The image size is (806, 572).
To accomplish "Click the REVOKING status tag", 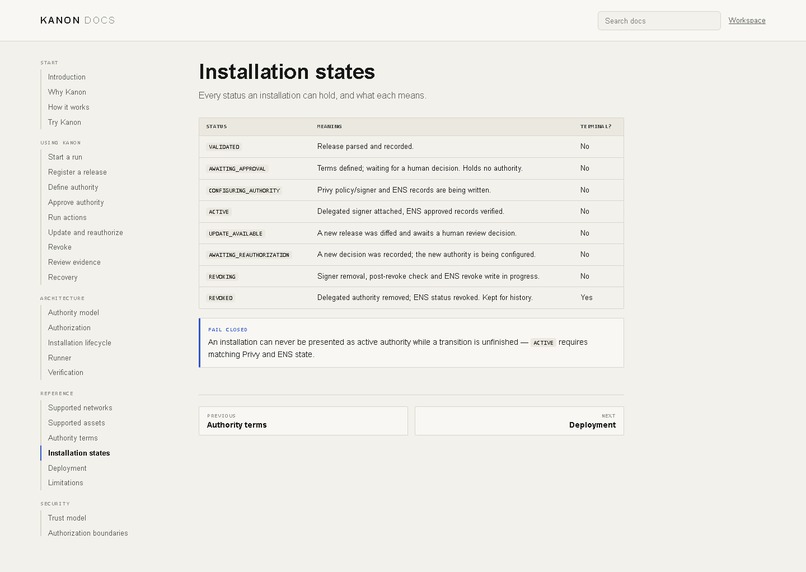I will click(222, 276).
